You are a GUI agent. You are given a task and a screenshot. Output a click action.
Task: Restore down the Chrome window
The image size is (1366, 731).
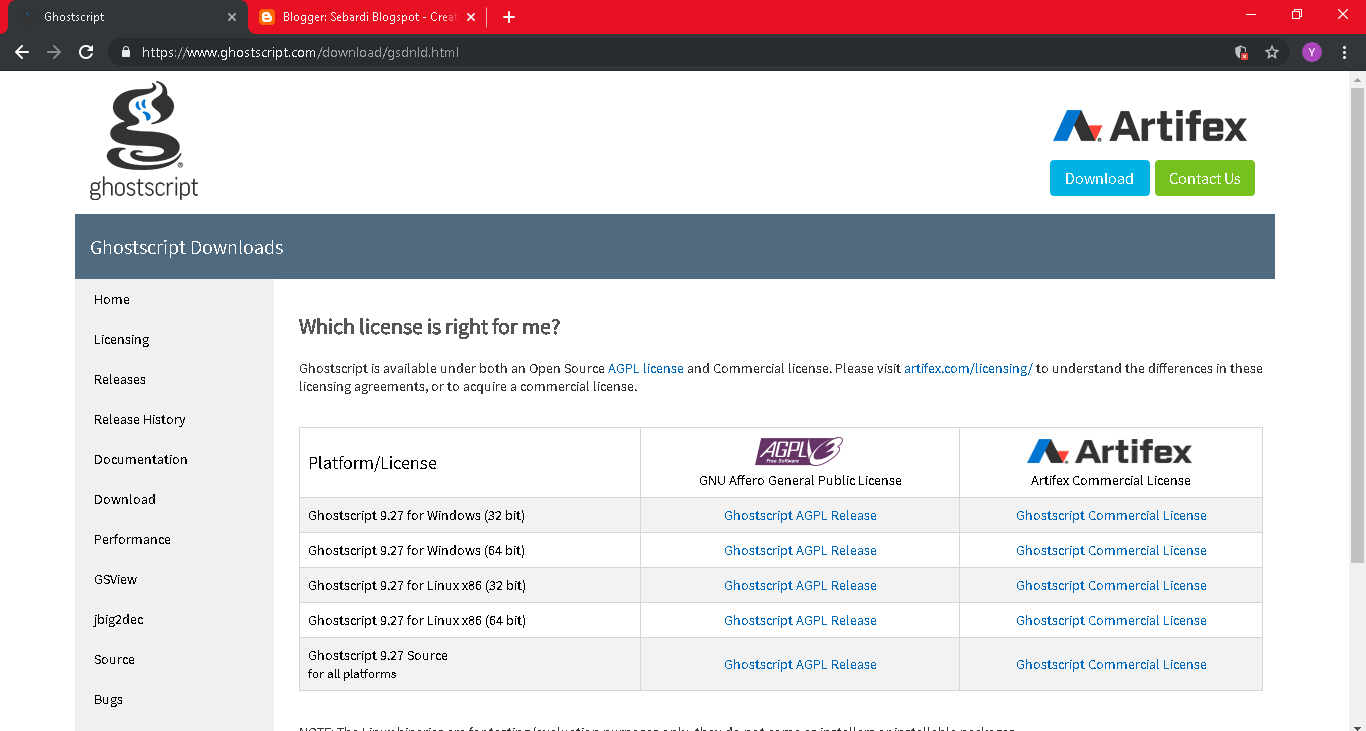(x=1297, y=14)
